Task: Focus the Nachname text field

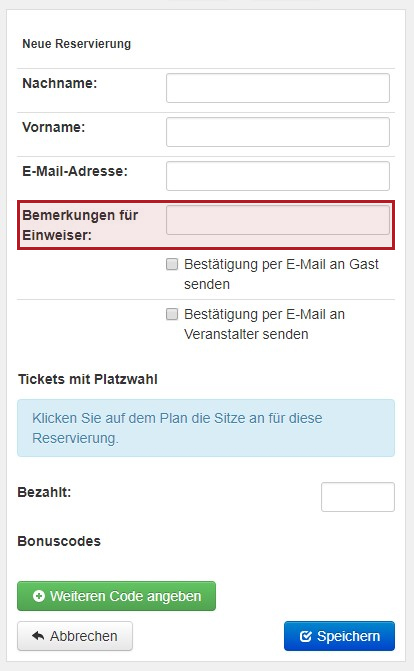Action: click(278, 88)
